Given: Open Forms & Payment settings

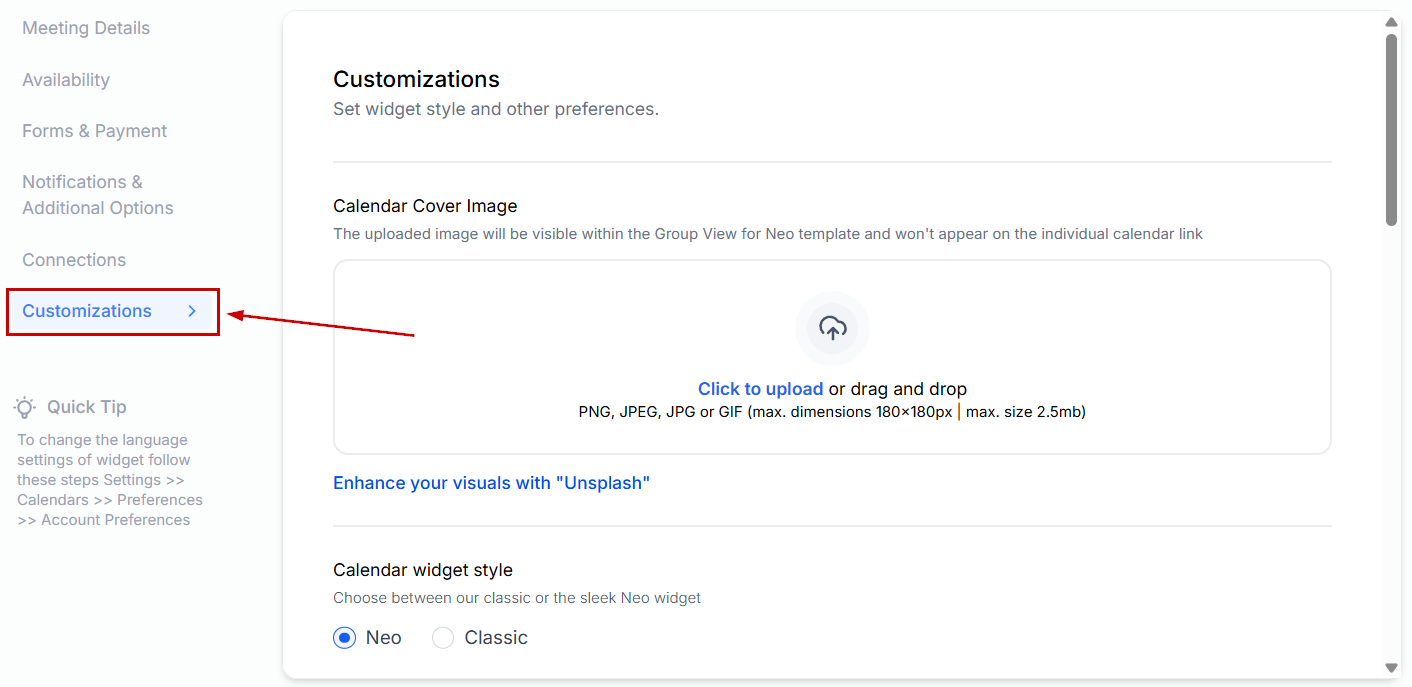Looking at the screenshot, I should point(95,131).
